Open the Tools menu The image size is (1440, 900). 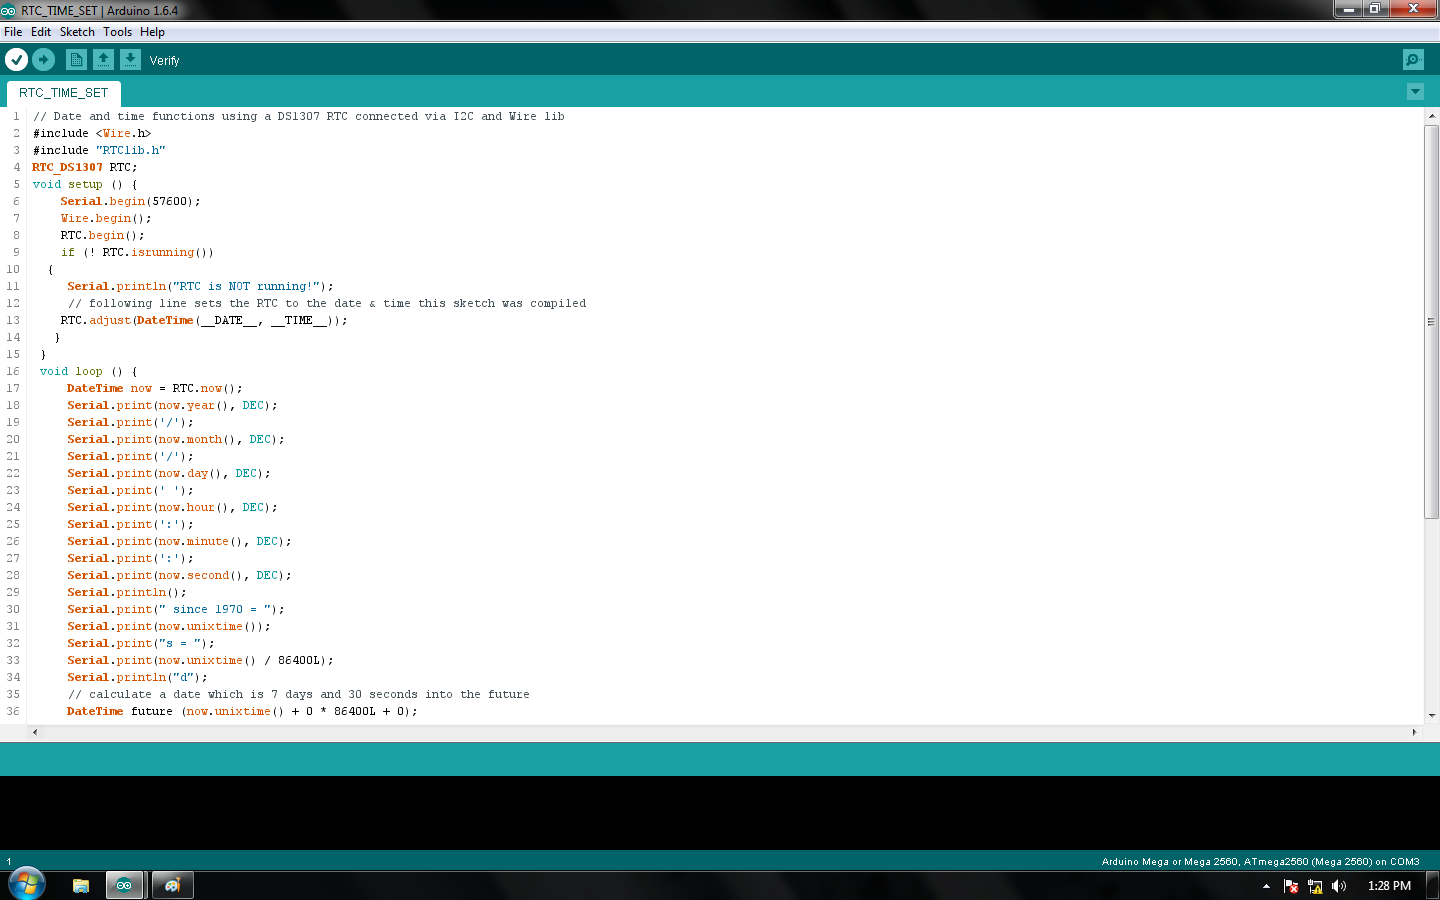[117, 32]
